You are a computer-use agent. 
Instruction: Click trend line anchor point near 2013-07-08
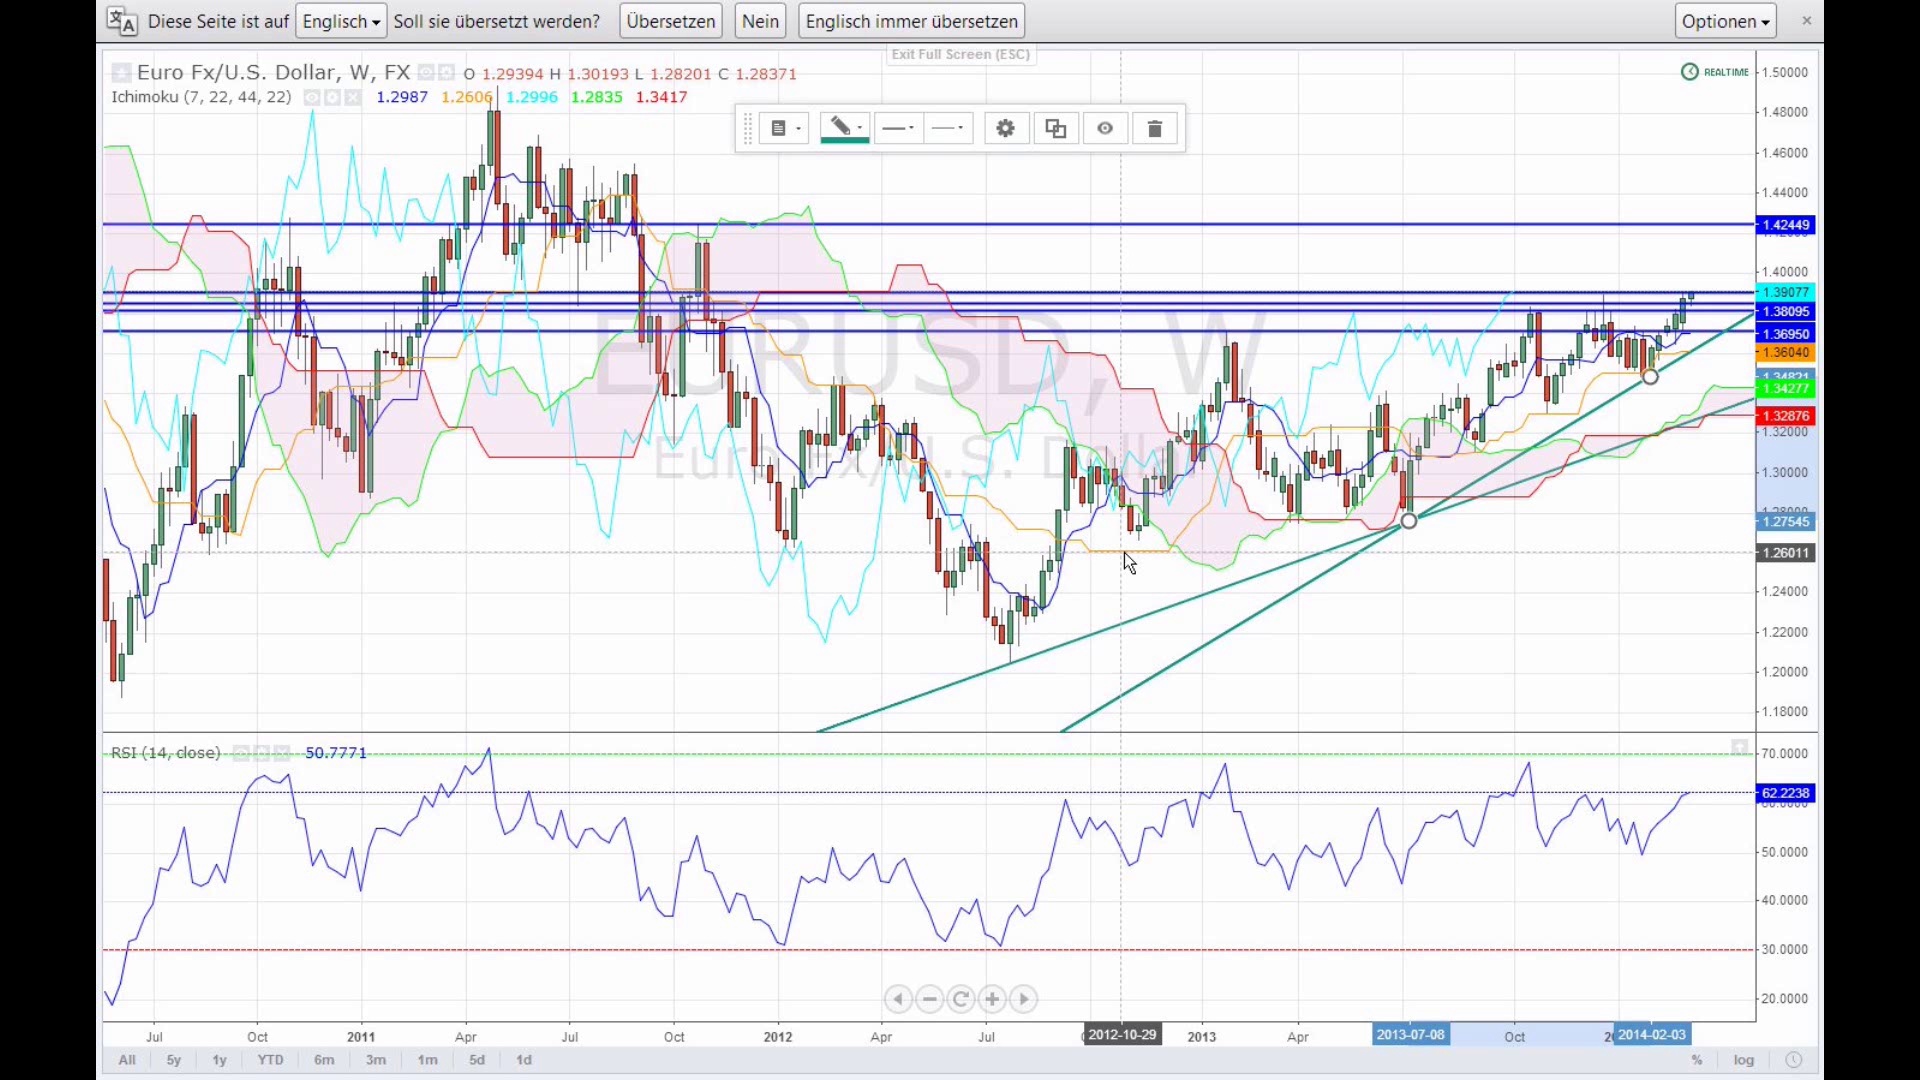tap(1409, 521)
